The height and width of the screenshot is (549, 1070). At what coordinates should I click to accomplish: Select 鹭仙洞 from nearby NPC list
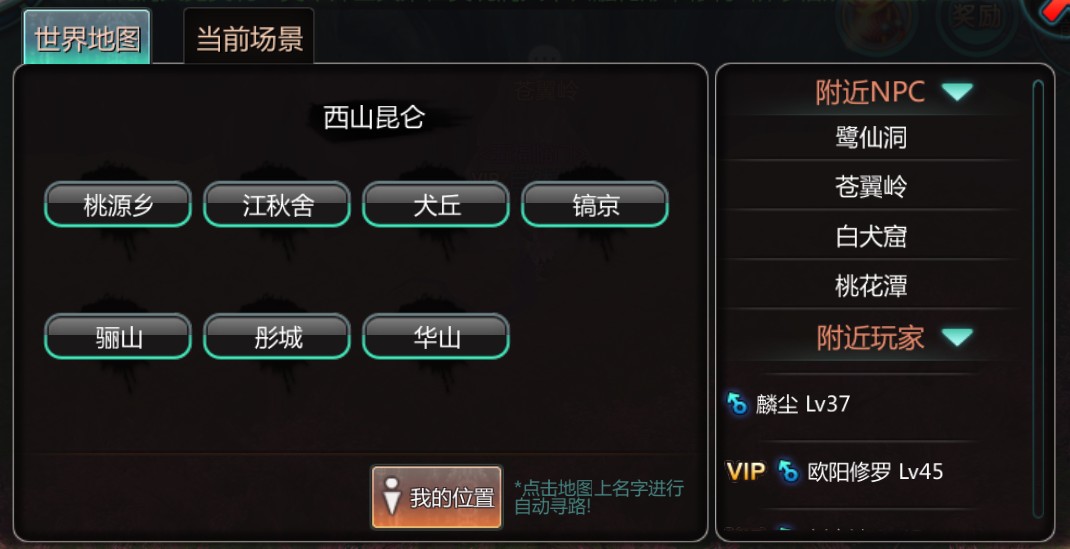pyautogui.click(x=871, y=137)
